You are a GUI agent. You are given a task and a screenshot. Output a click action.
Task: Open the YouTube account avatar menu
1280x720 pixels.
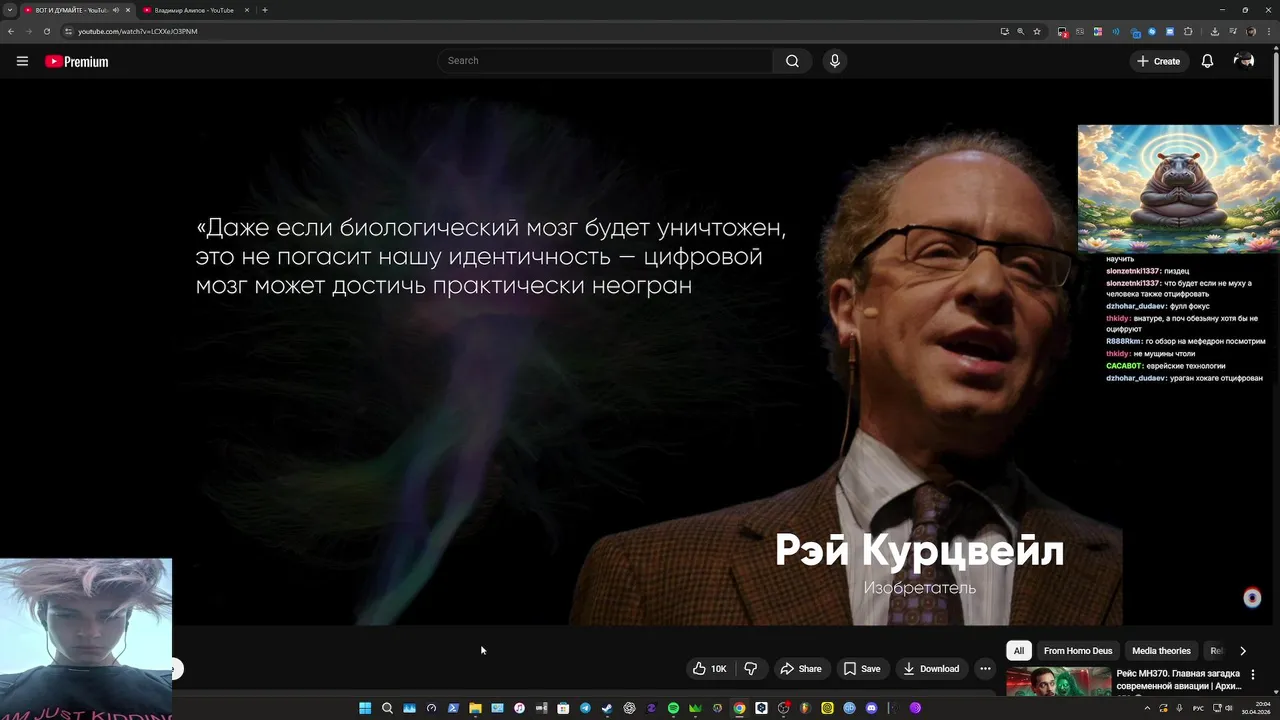tap(1244, 61)
